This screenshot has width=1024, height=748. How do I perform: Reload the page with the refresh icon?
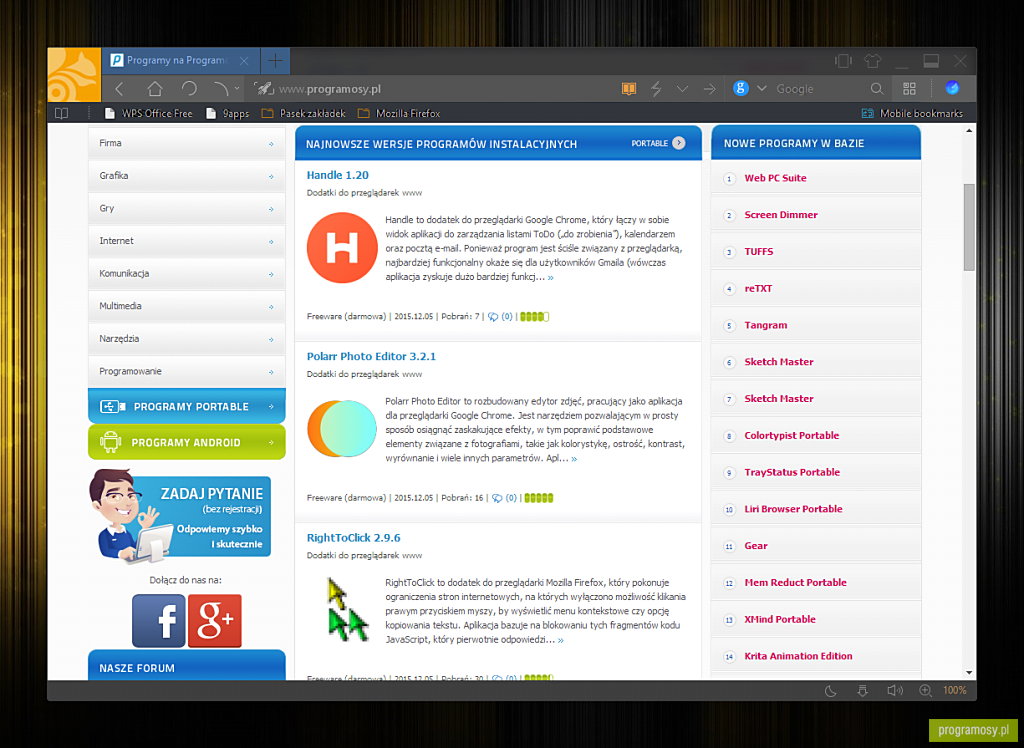click(189, 89)
